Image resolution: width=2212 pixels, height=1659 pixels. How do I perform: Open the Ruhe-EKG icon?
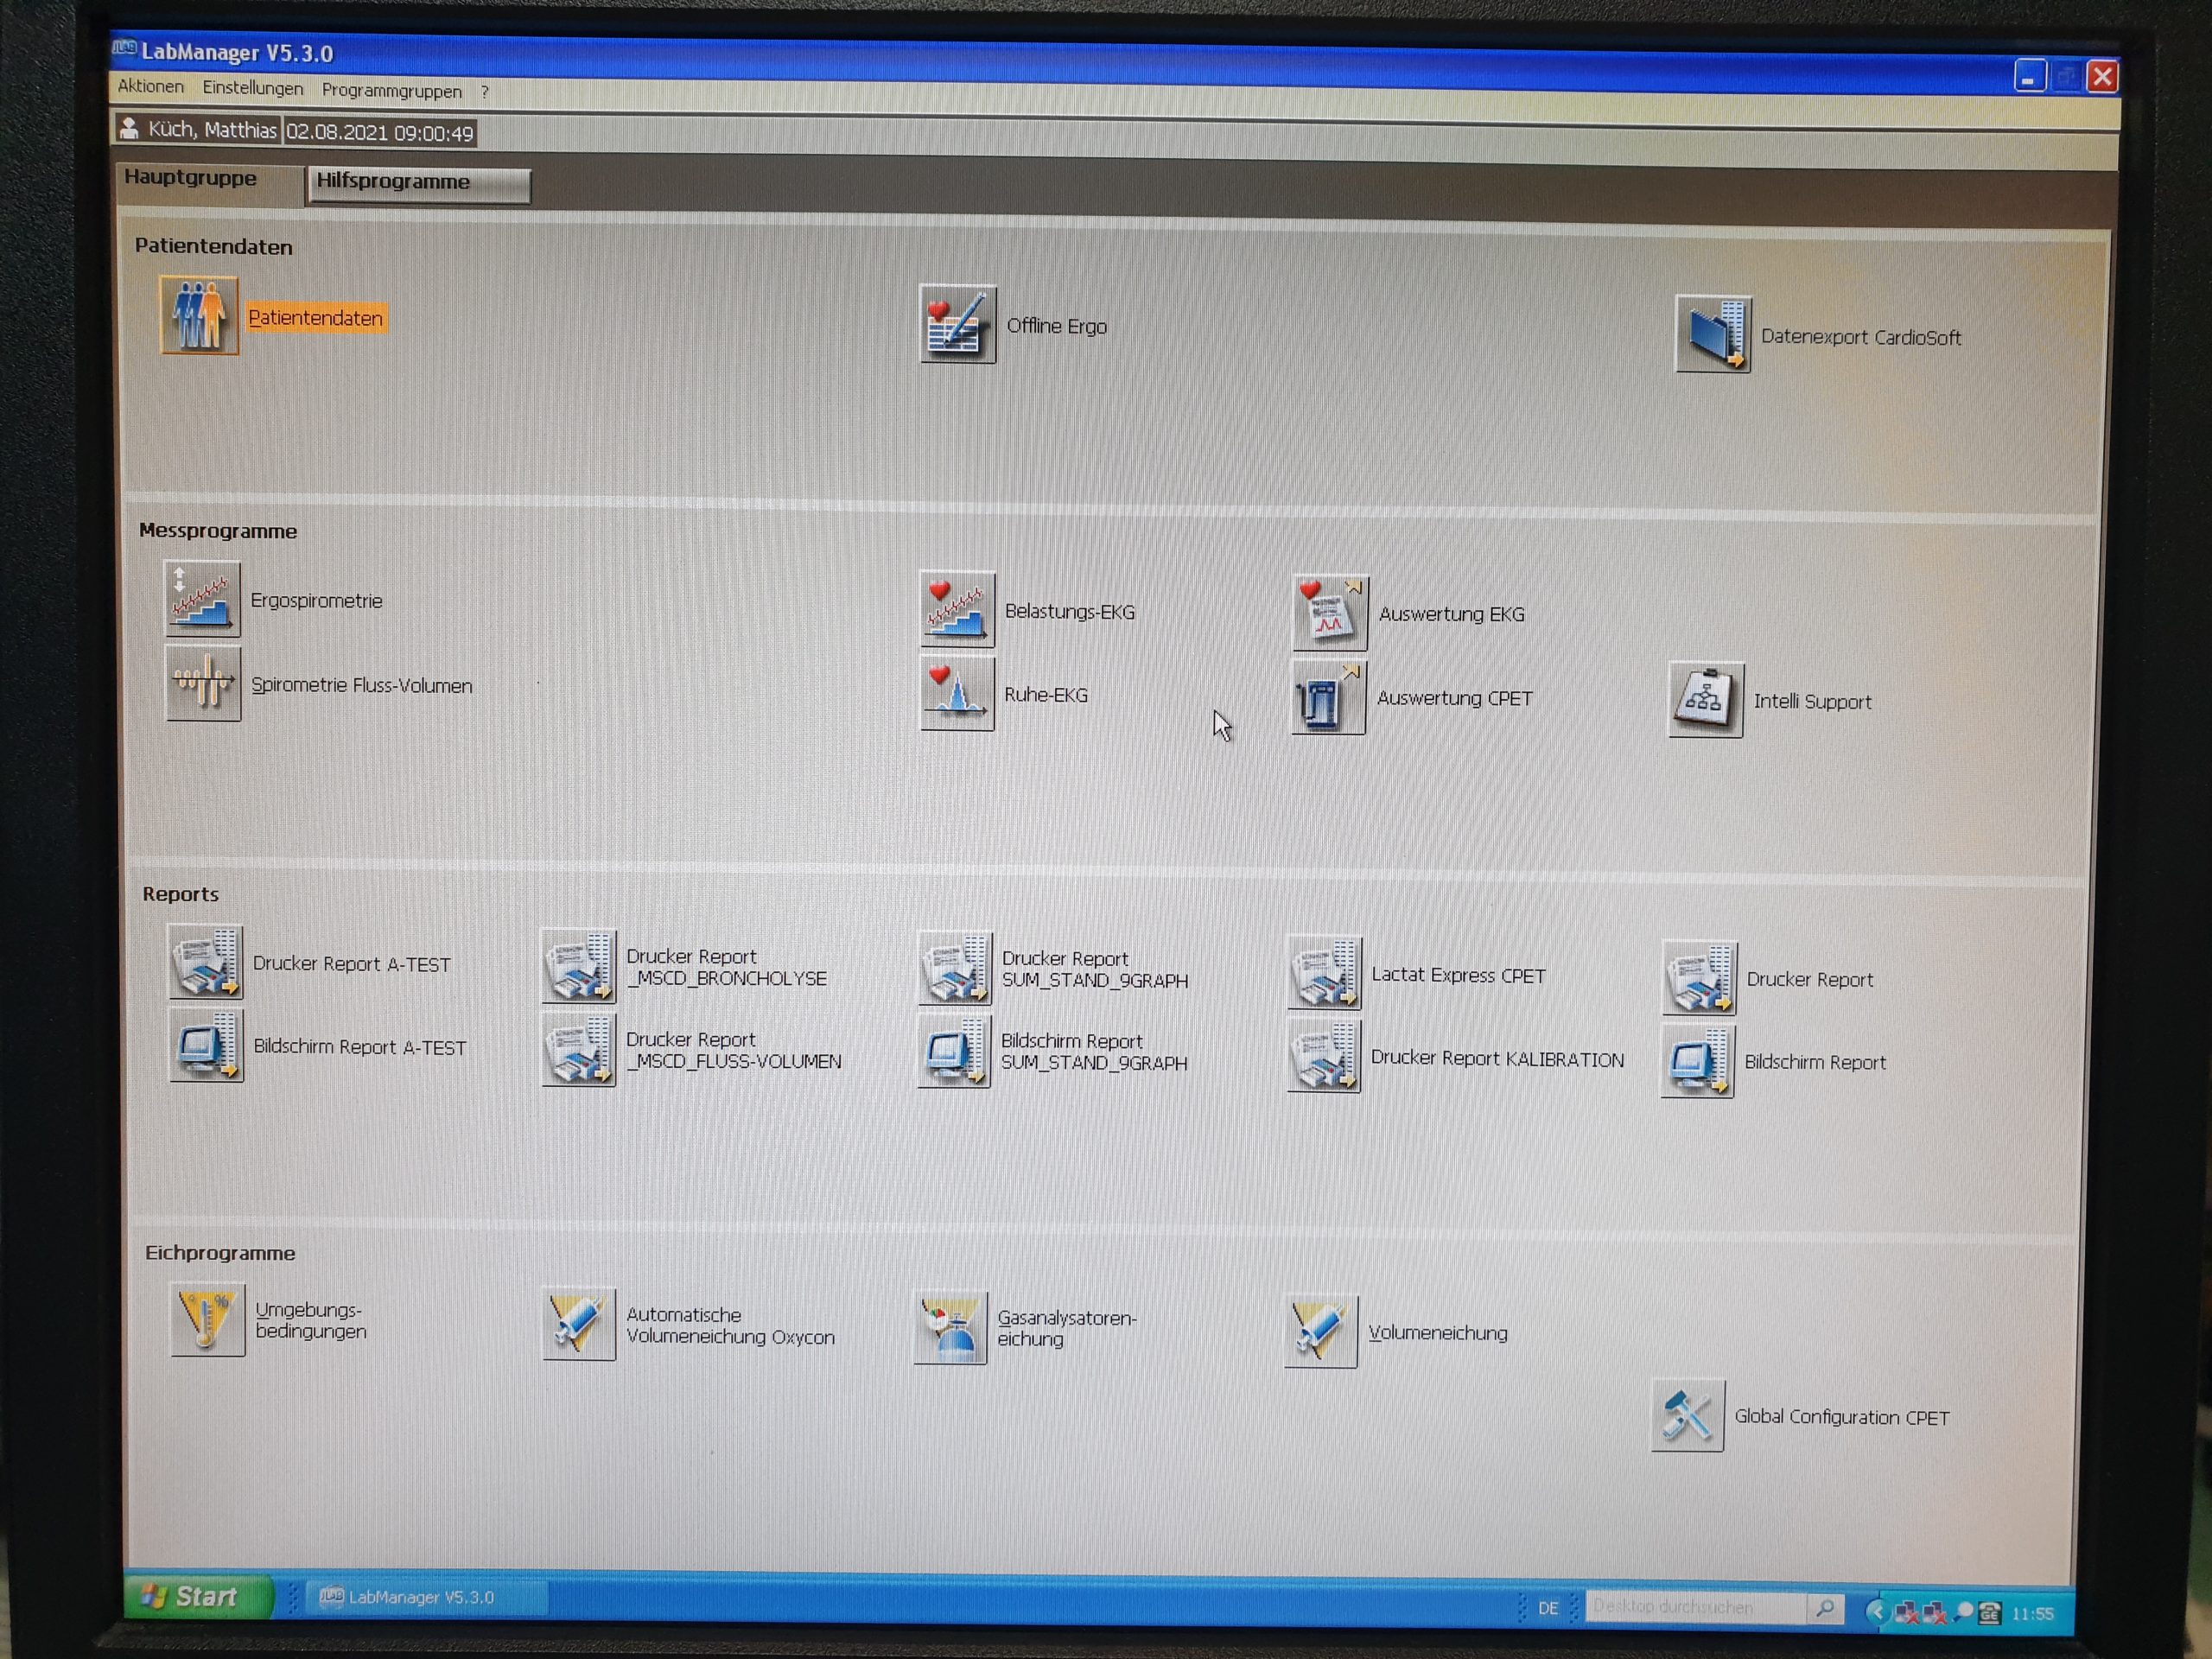tap(957, 693)
